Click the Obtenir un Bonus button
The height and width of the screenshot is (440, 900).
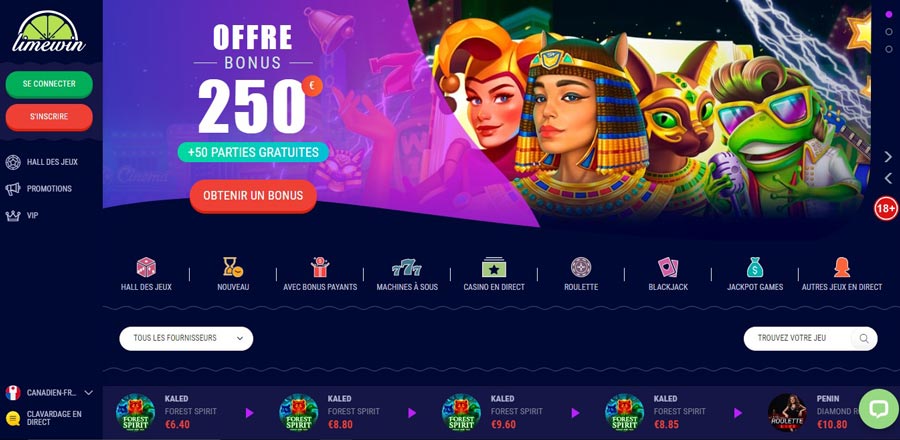(253, 196)
